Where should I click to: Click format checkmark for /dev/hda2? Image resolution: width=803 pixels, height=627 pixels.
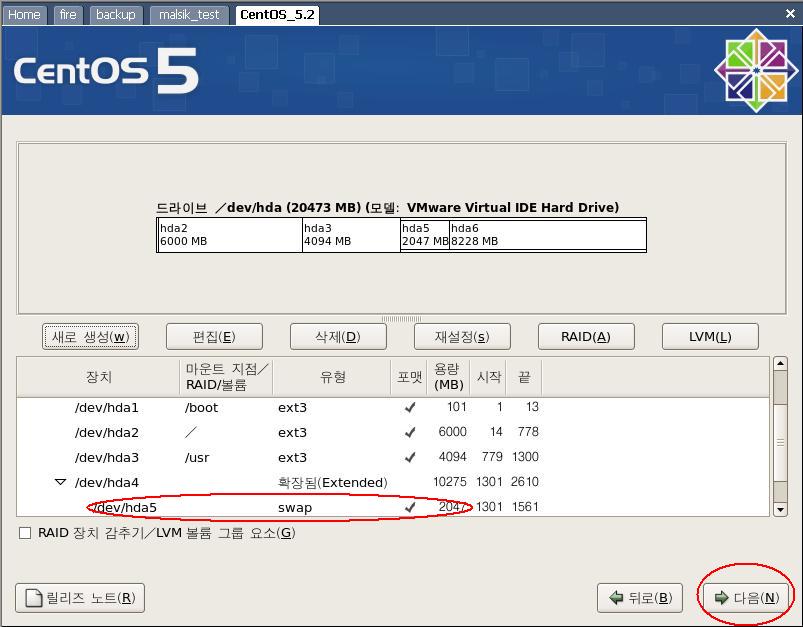click(410, 433)
